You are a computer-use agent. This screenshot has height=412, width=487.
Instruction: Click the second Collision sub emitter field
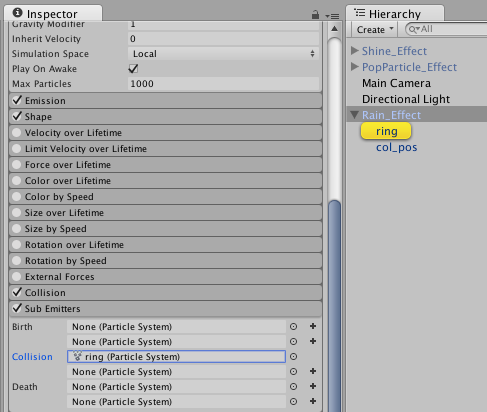(176, 372)
